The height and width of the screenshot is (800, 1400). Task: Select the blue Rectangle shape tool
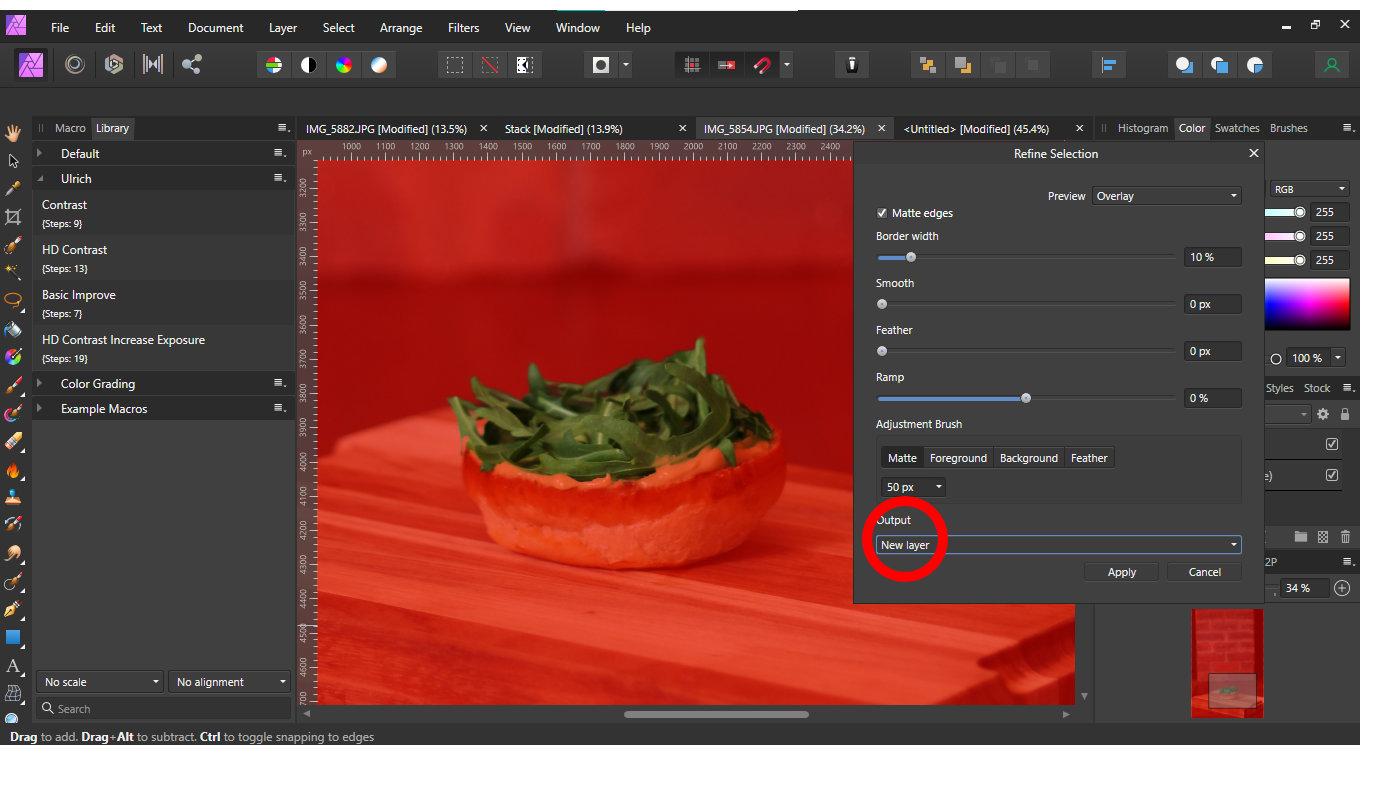tap(13, 637)
